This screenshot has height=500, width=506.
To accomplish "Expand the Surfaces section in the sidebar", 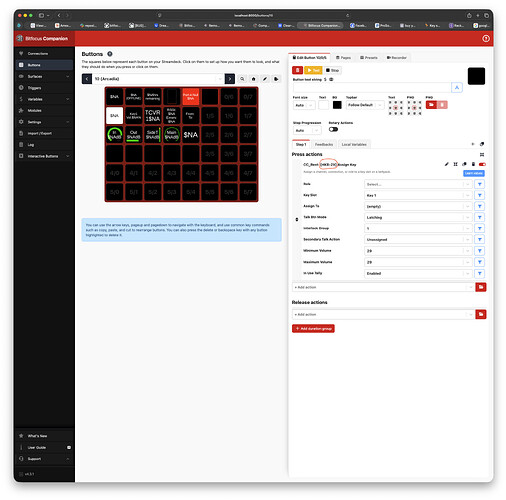I will [x=44, y=76].
